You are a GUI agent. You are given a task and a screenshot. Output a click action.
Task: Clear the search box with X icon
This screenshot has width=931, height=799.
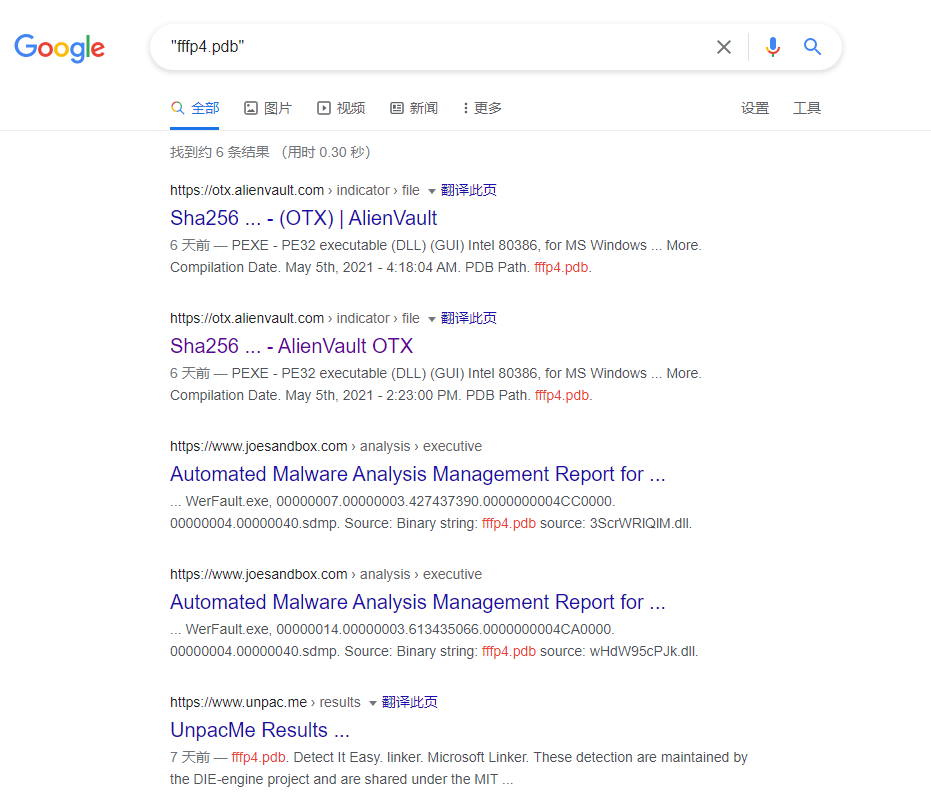click(x=723, y=47)
